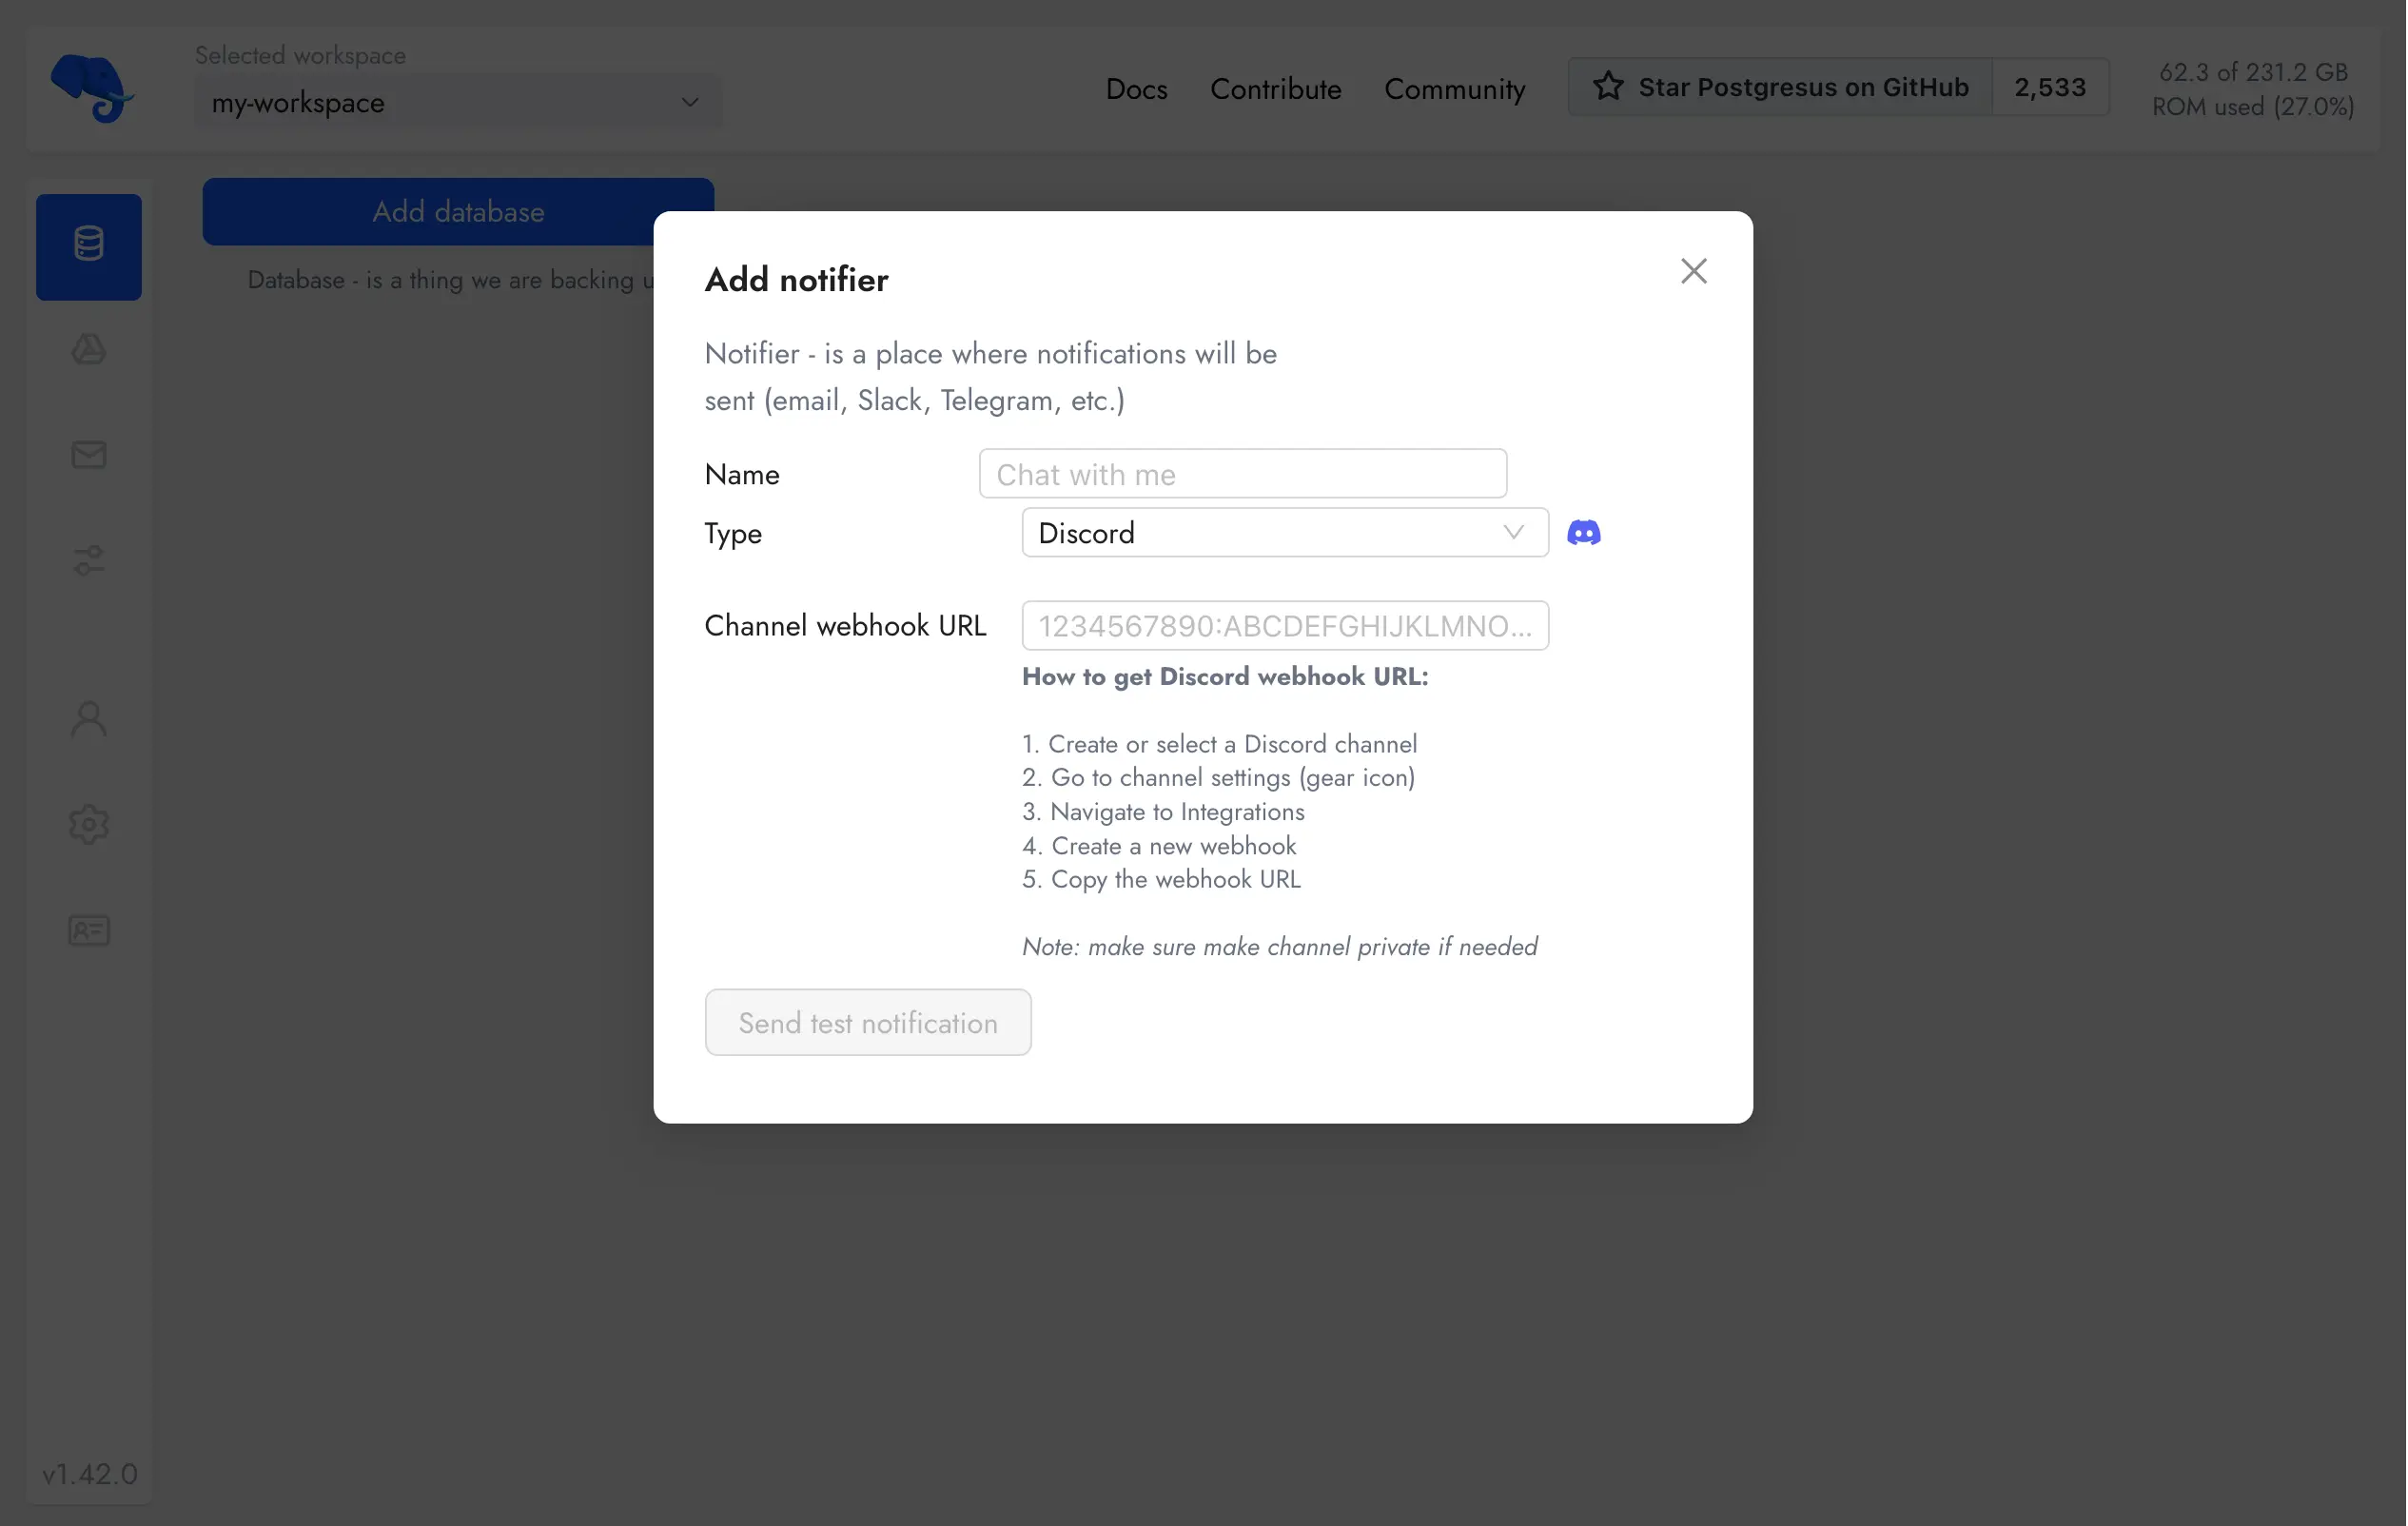The height and width of the screenshot is (1526, 2408).
Task: Open the email notifiers sidebar section
Action: coord(88,455)
